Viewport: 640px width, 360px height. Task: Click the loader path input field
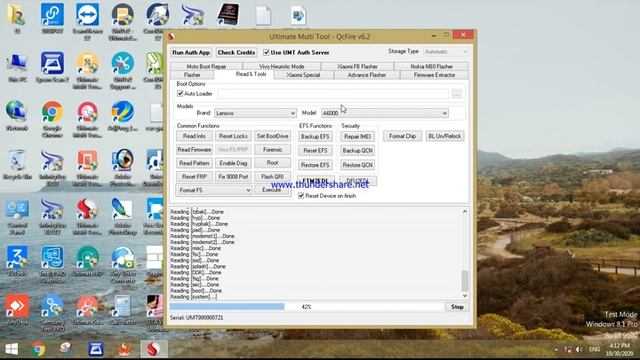pyautogui.click(x=333, y=94)
